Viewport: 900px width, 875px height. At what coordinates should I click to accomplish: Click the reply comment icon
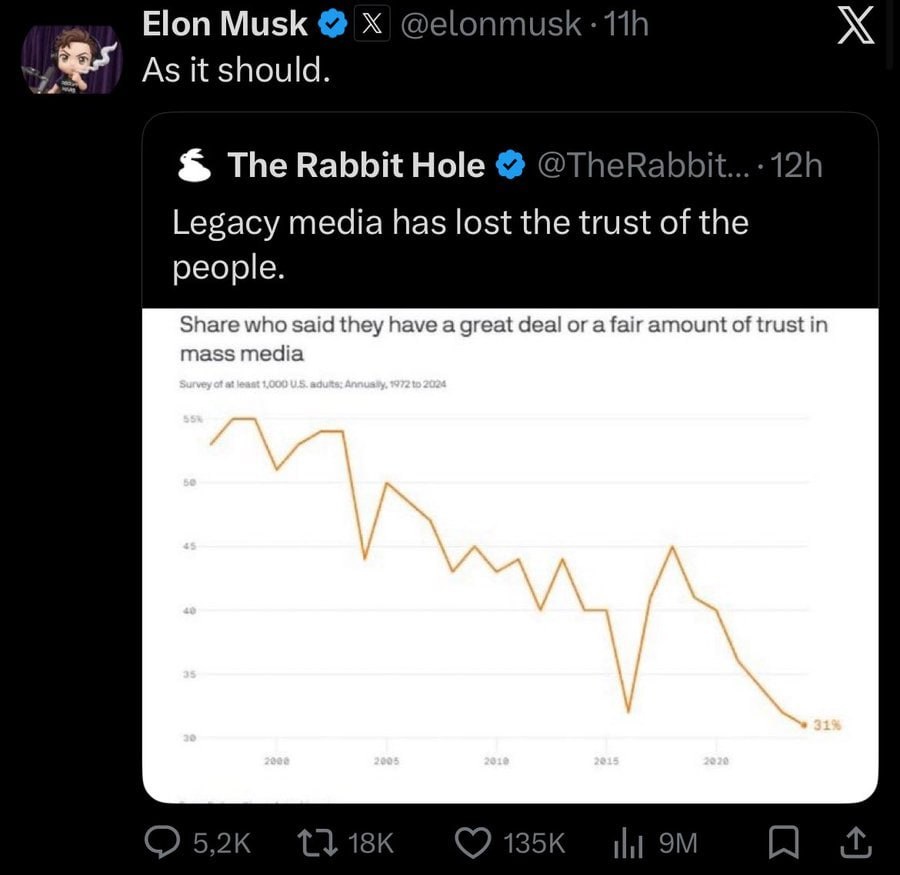click(163, 844)
